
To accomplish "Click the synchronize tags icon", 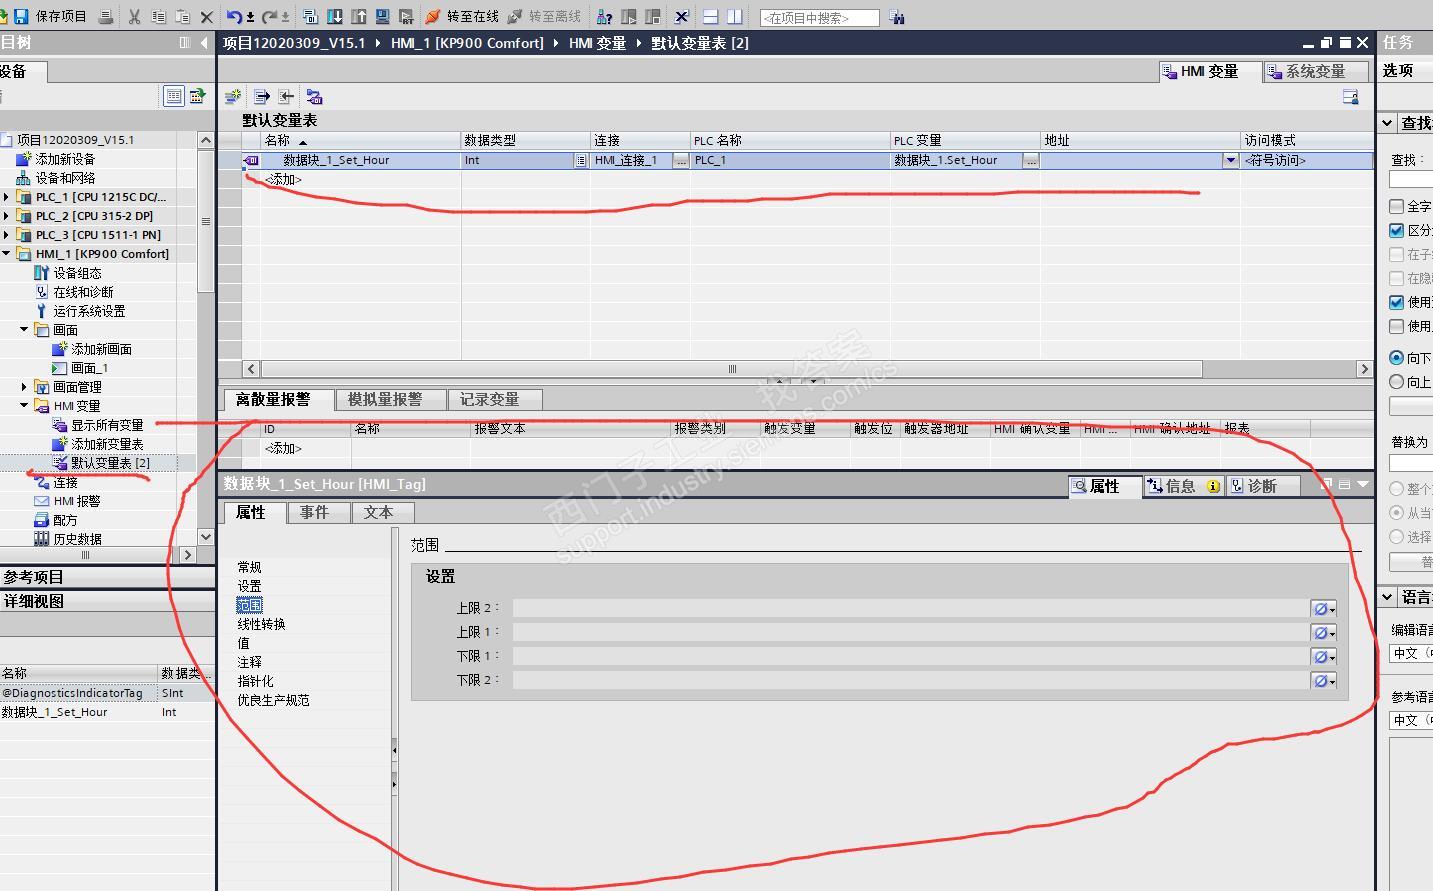I will pos(314,97).
